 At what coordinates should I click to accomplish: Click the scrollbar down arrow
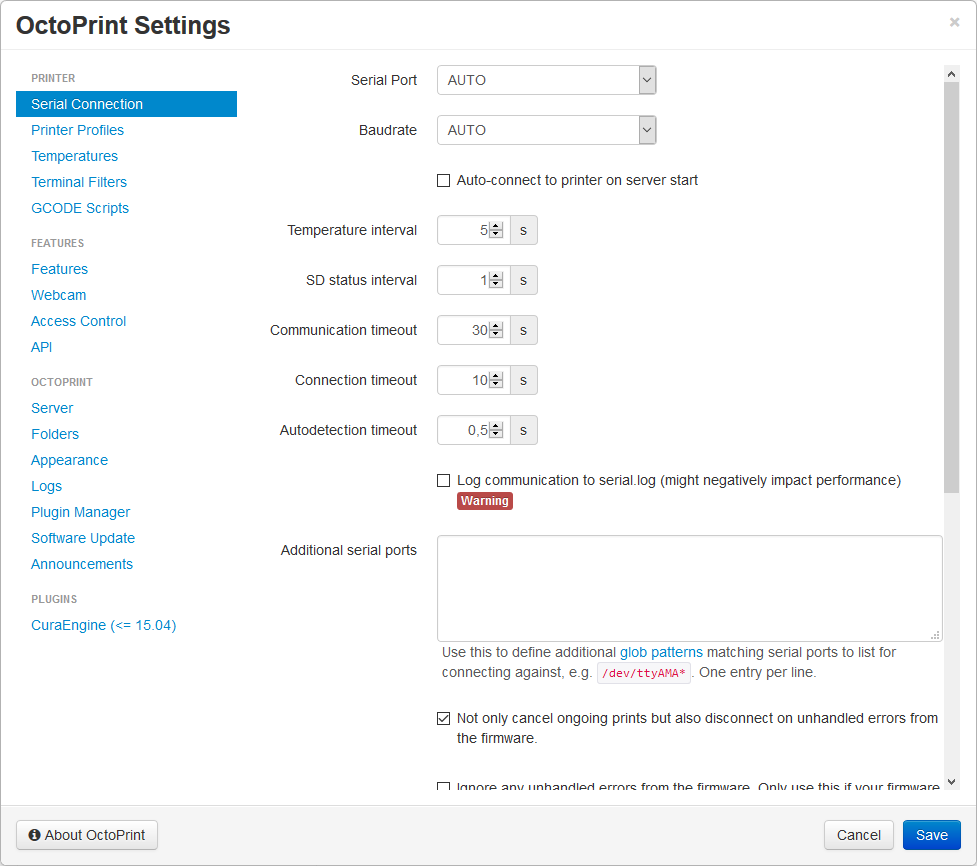[x=951, y=782]
